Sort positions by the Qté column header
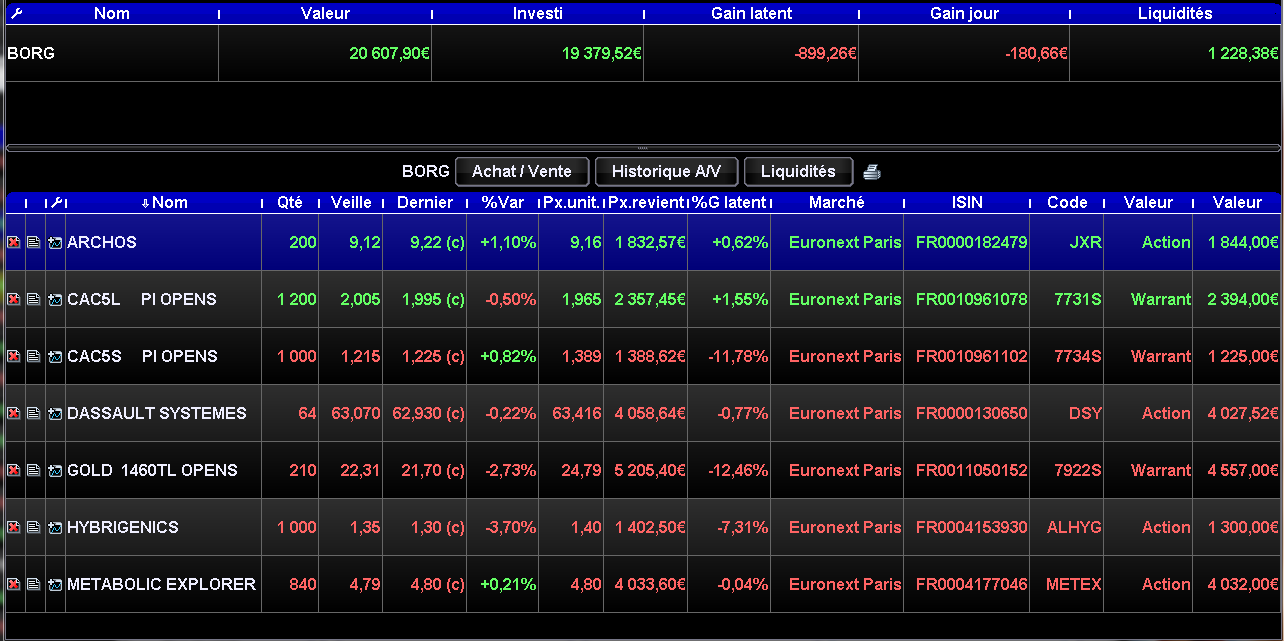The width and height of the screenshot is (1284, 641). (x=290, y=202)
